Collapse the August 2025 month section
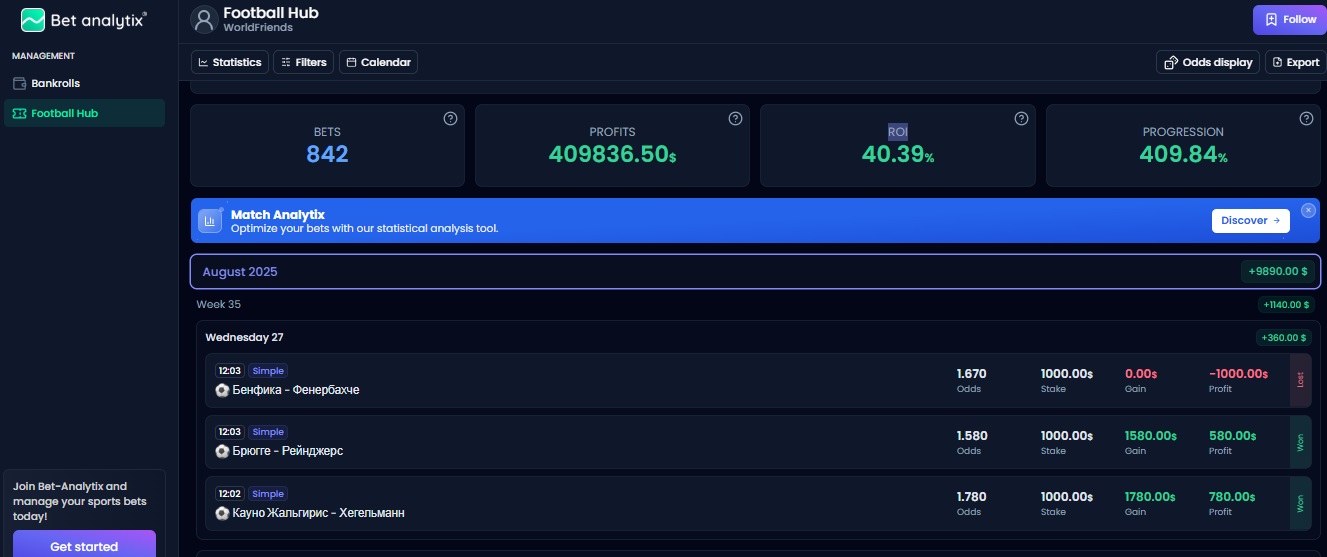The height and width of the screenshot is (557, 1327). [x=240, y=272]
